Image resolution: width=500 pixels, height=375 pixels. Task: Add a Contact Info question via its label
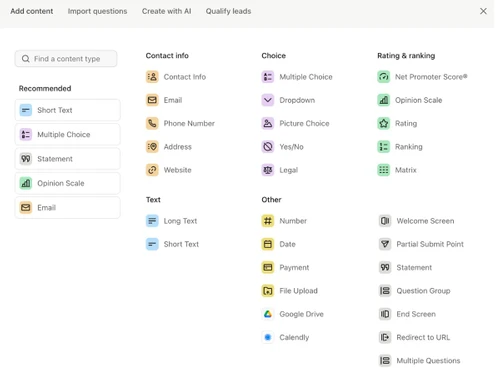[x=185, y=77]
